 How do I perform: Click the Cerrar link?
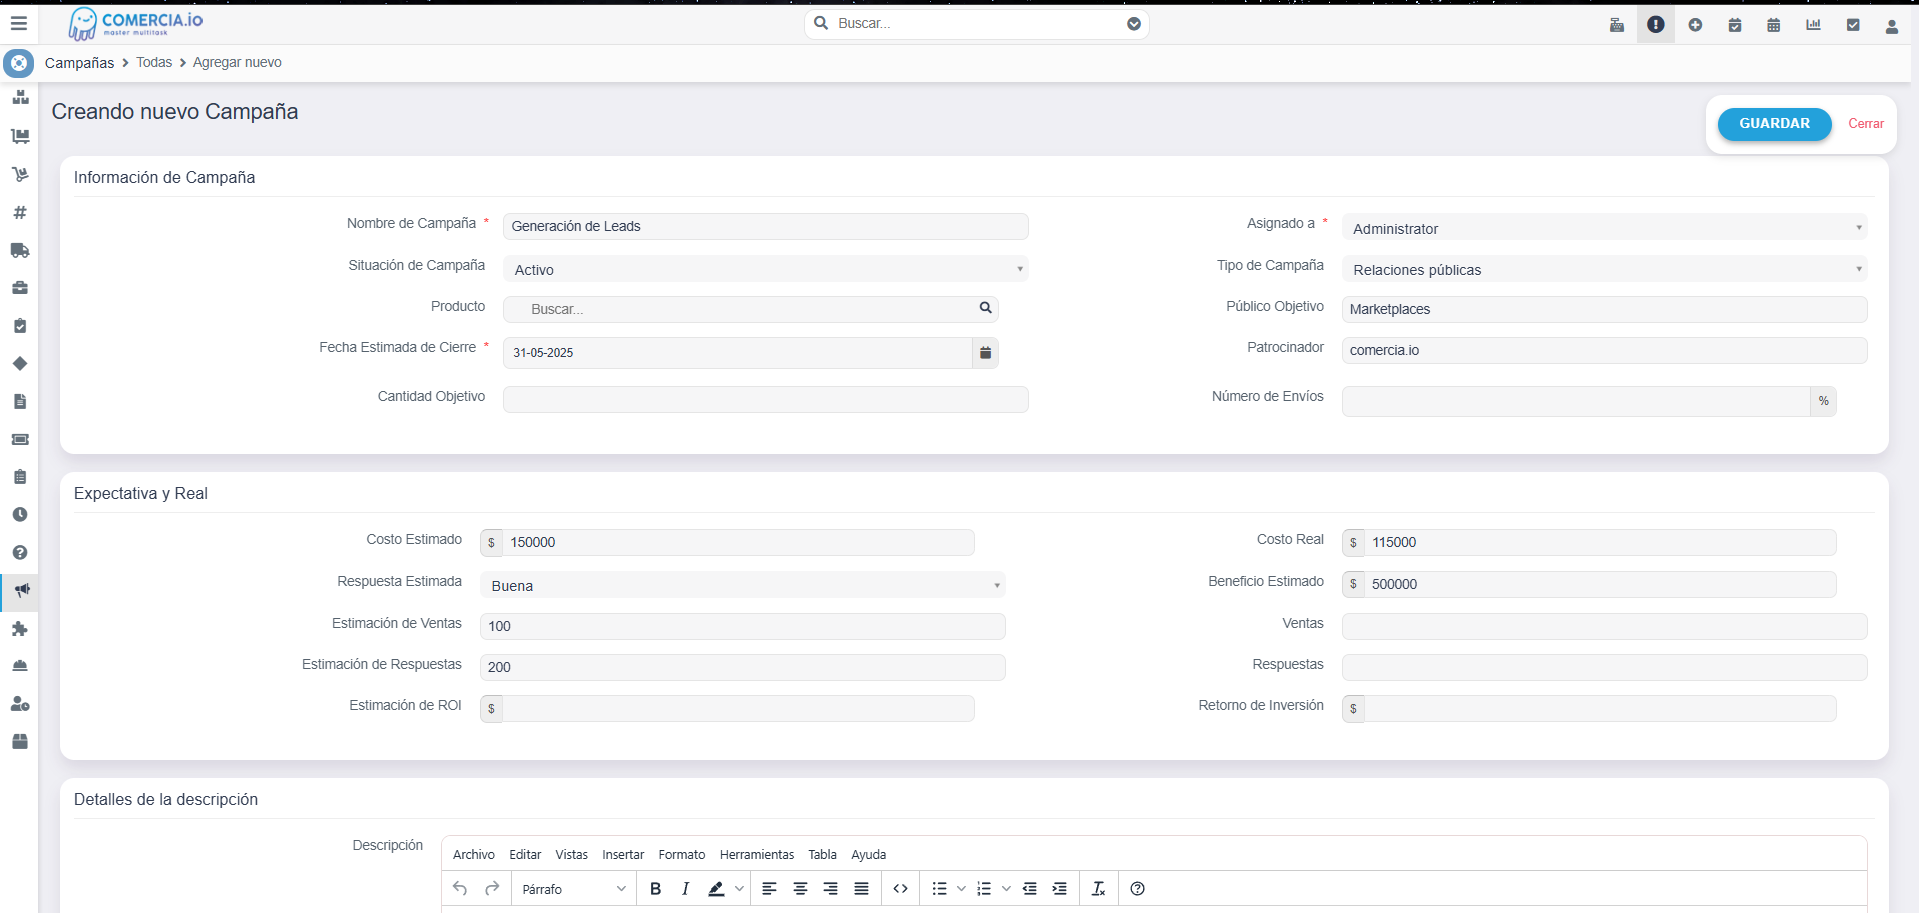1865,124
